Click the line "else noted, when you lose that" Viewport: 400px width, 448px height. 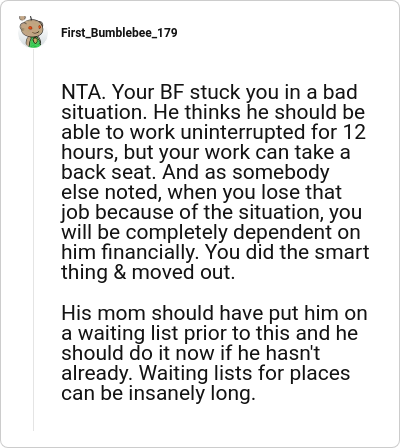(x=201, y=192)
